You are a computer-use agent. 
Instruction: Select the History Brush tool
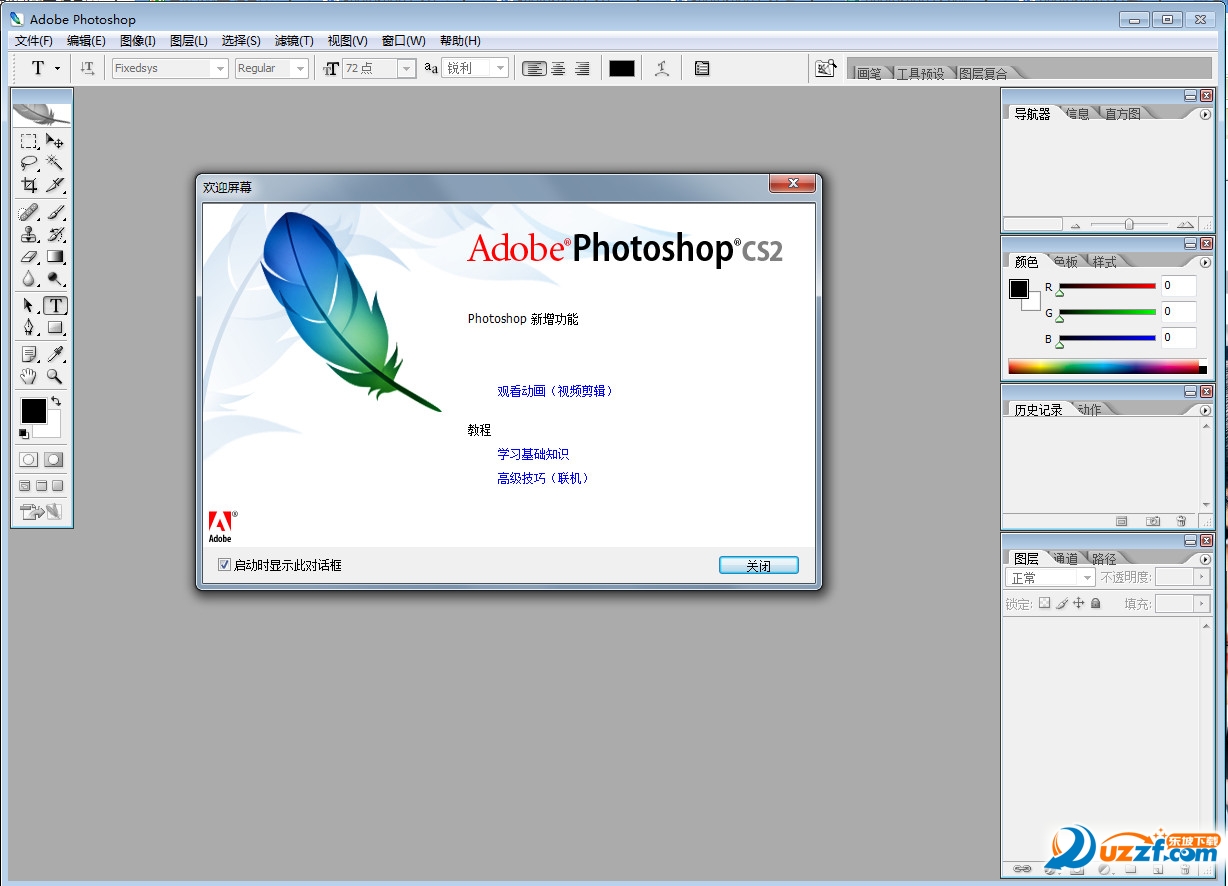(55, 234)
